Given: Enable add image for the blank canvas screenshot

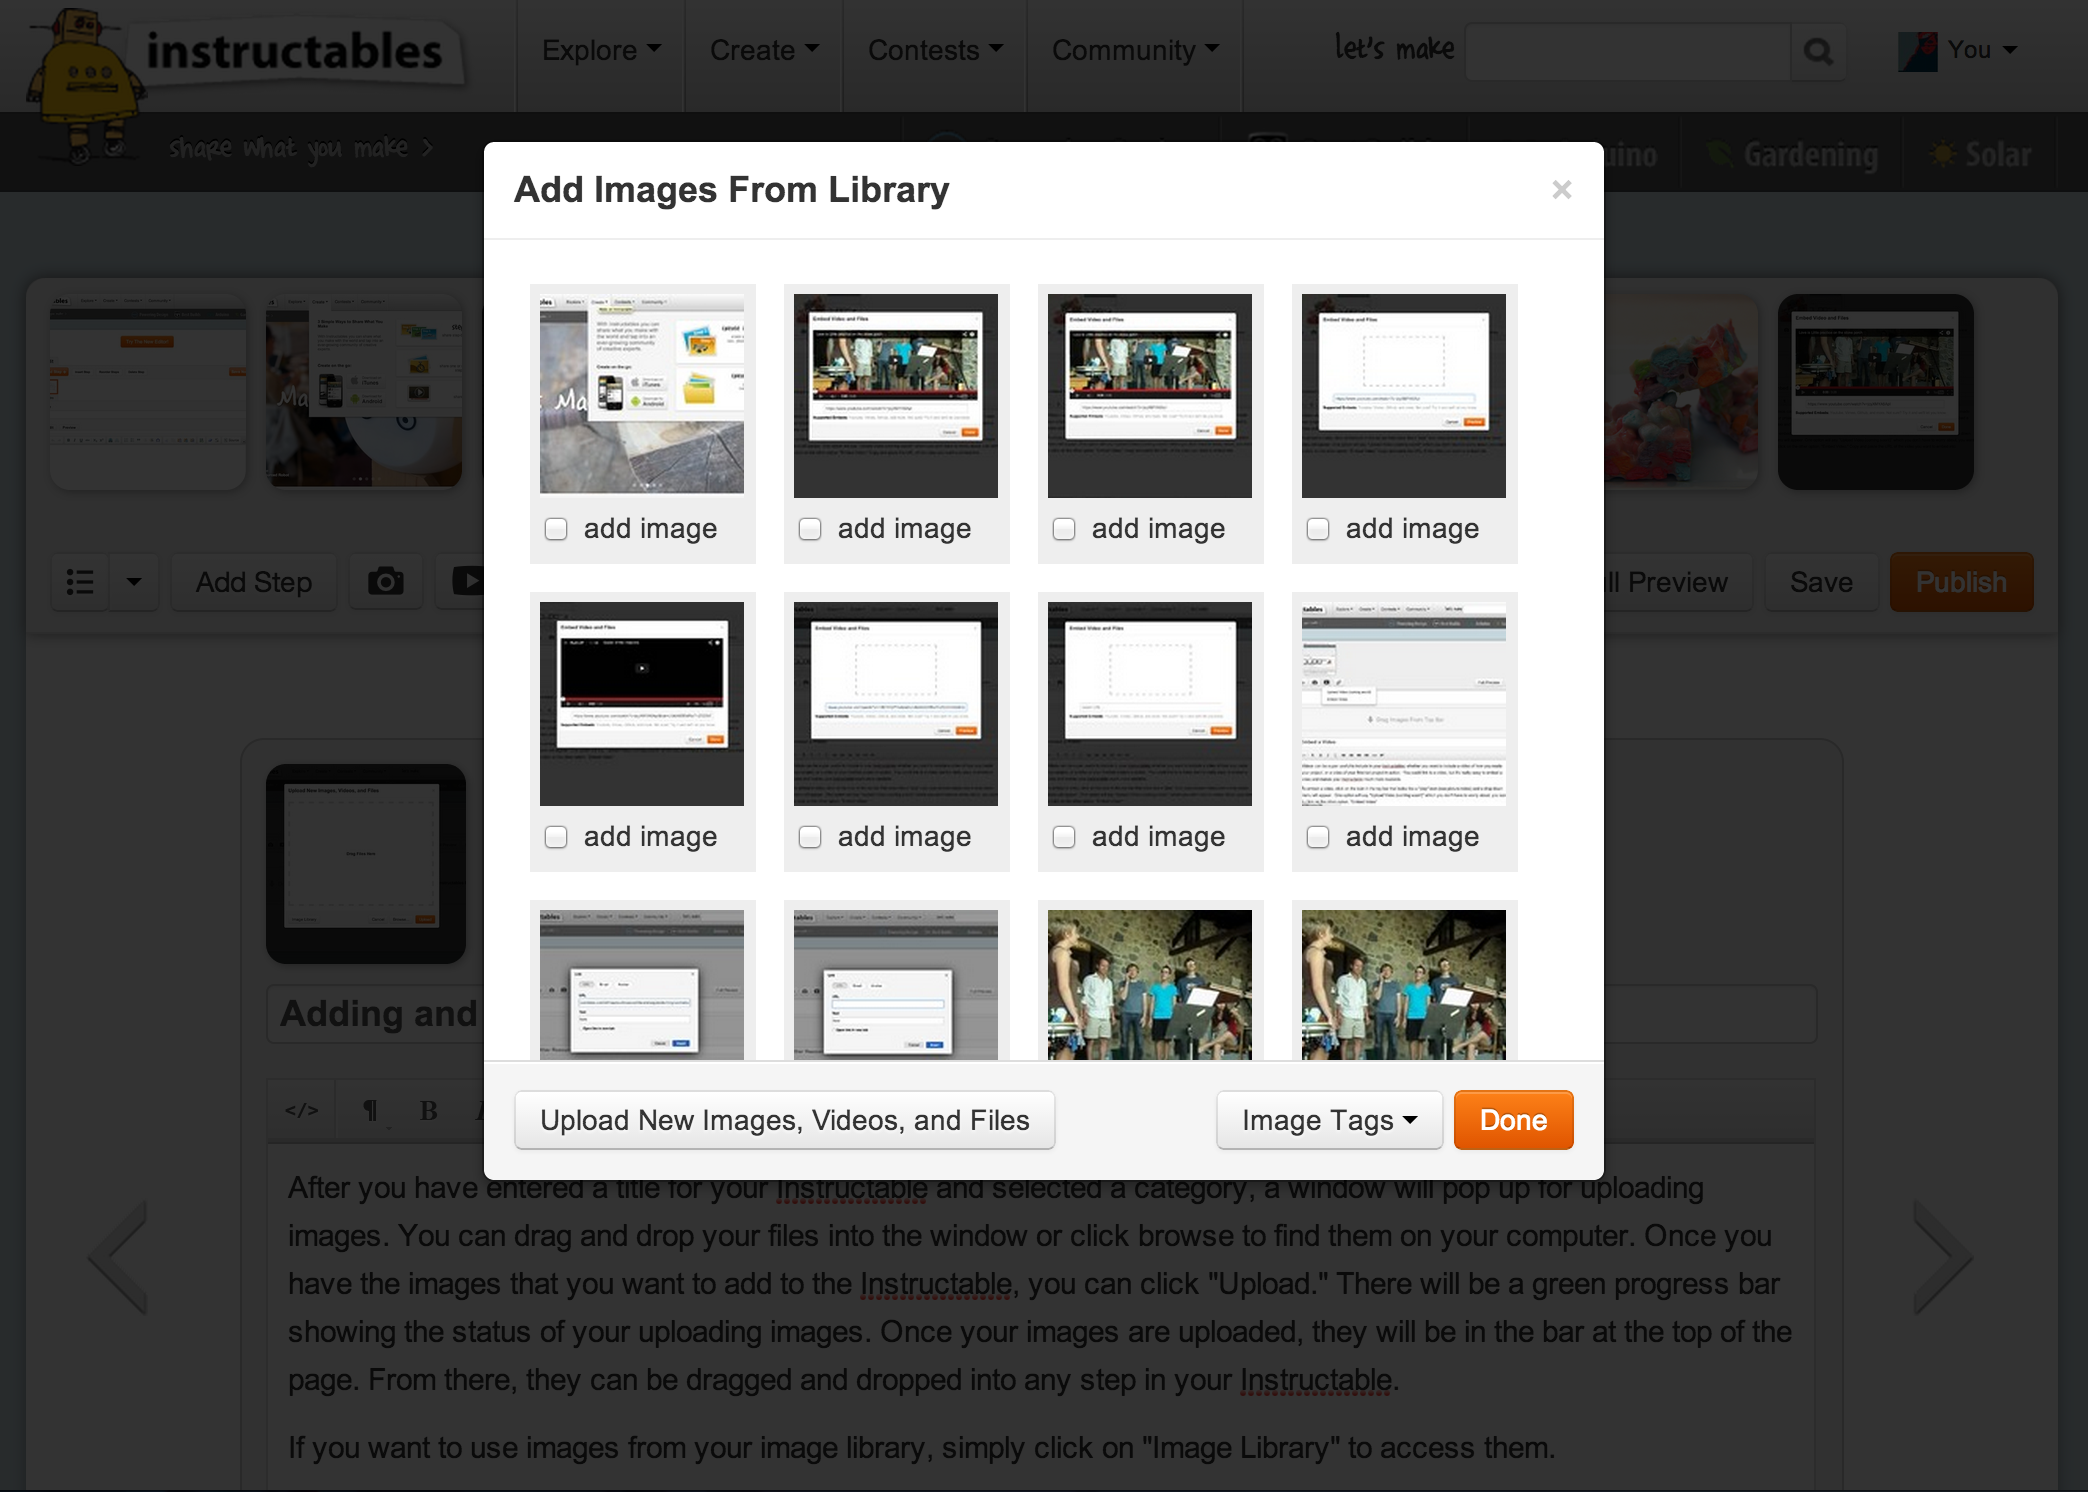Looking at the screenshot, I should click(x=1318, y=528).
